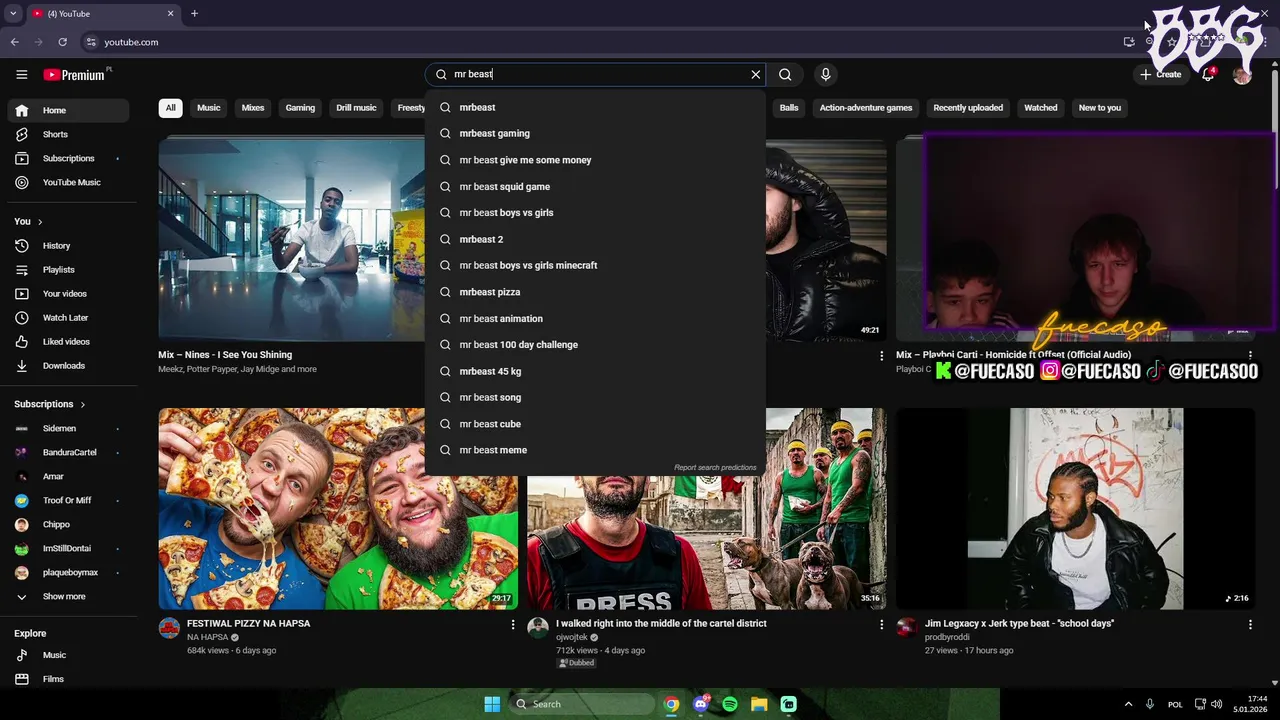Open Playlists from the sidebar

[69, 269]
